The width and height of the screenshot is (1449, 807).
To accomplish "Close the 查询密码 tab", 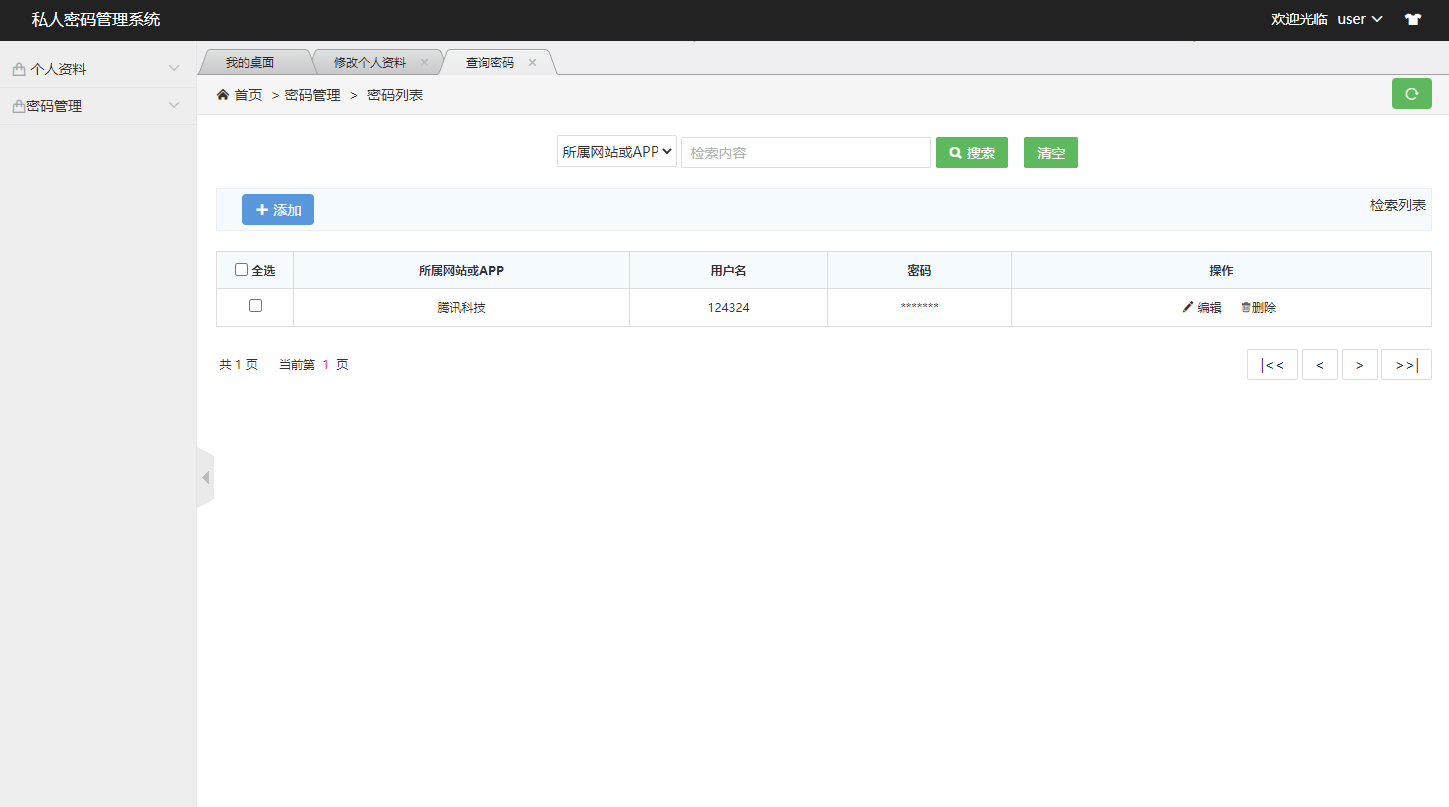I will pyautogui.click(x=532, y=62).
